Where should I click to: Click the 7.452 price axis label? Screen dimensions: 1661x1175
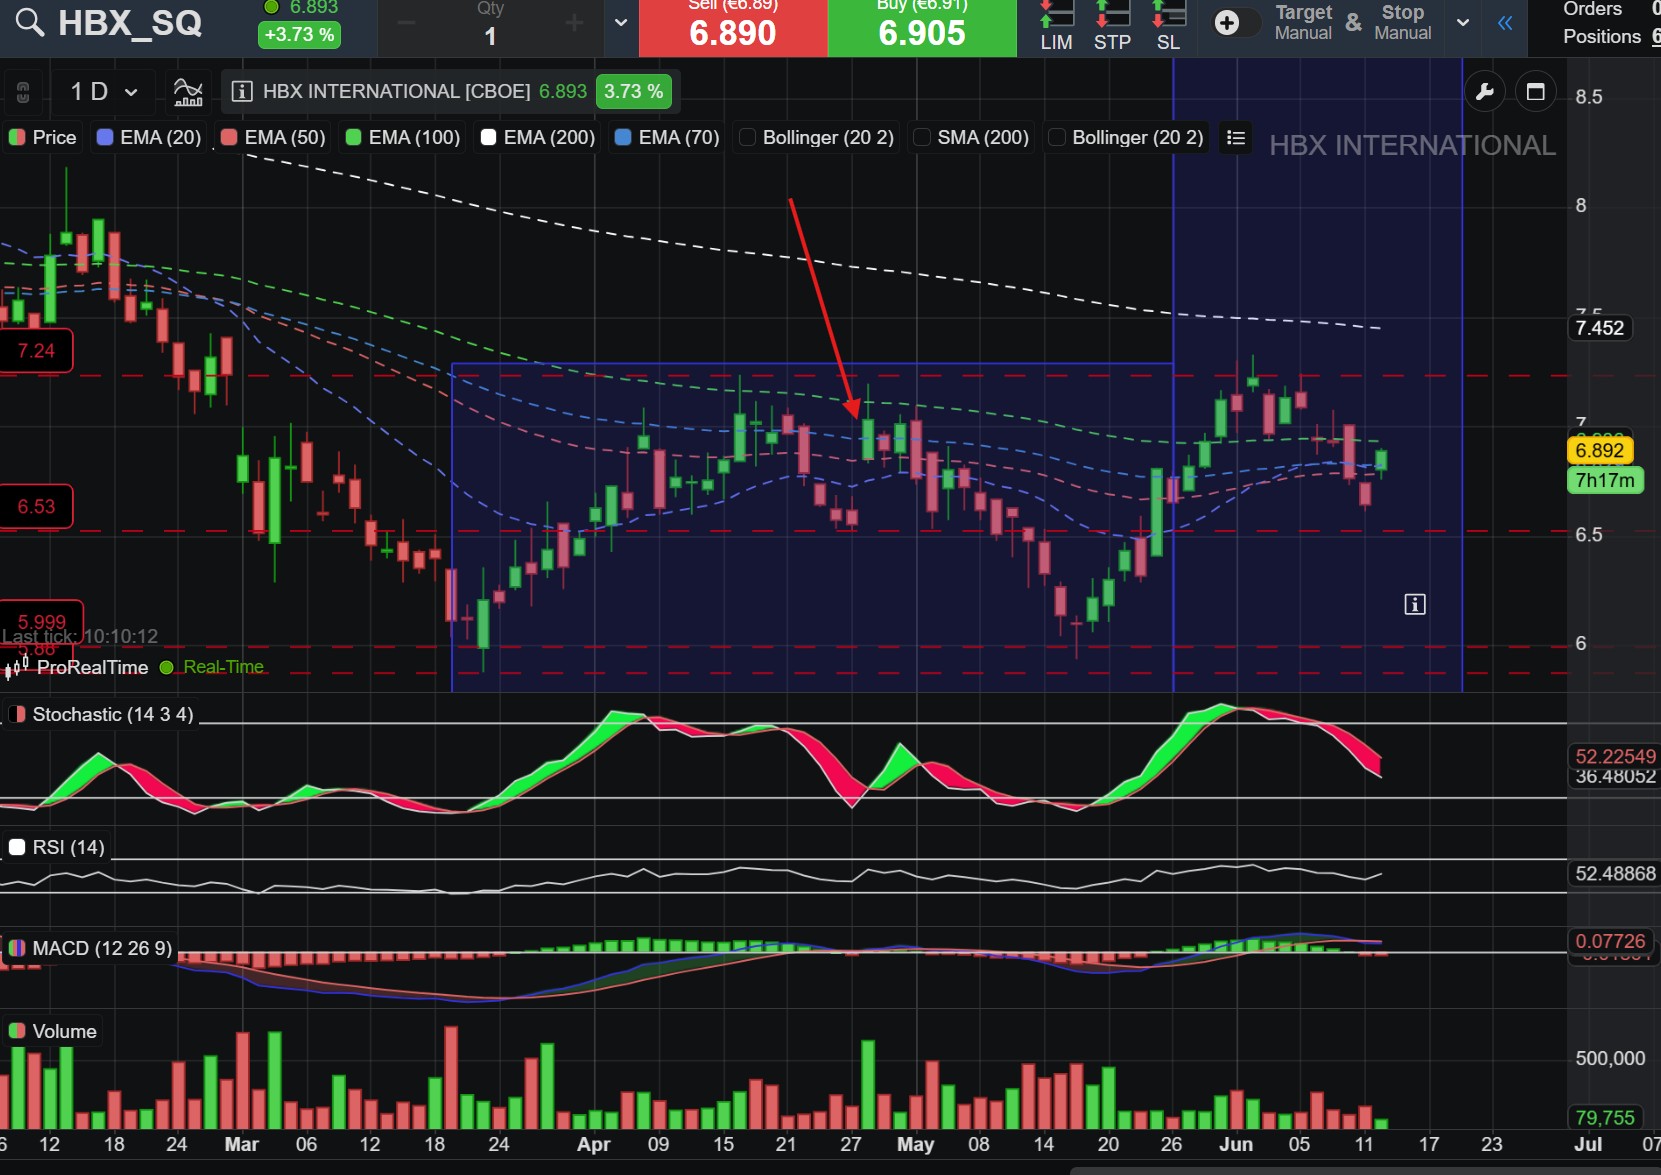click(1599, 328)
